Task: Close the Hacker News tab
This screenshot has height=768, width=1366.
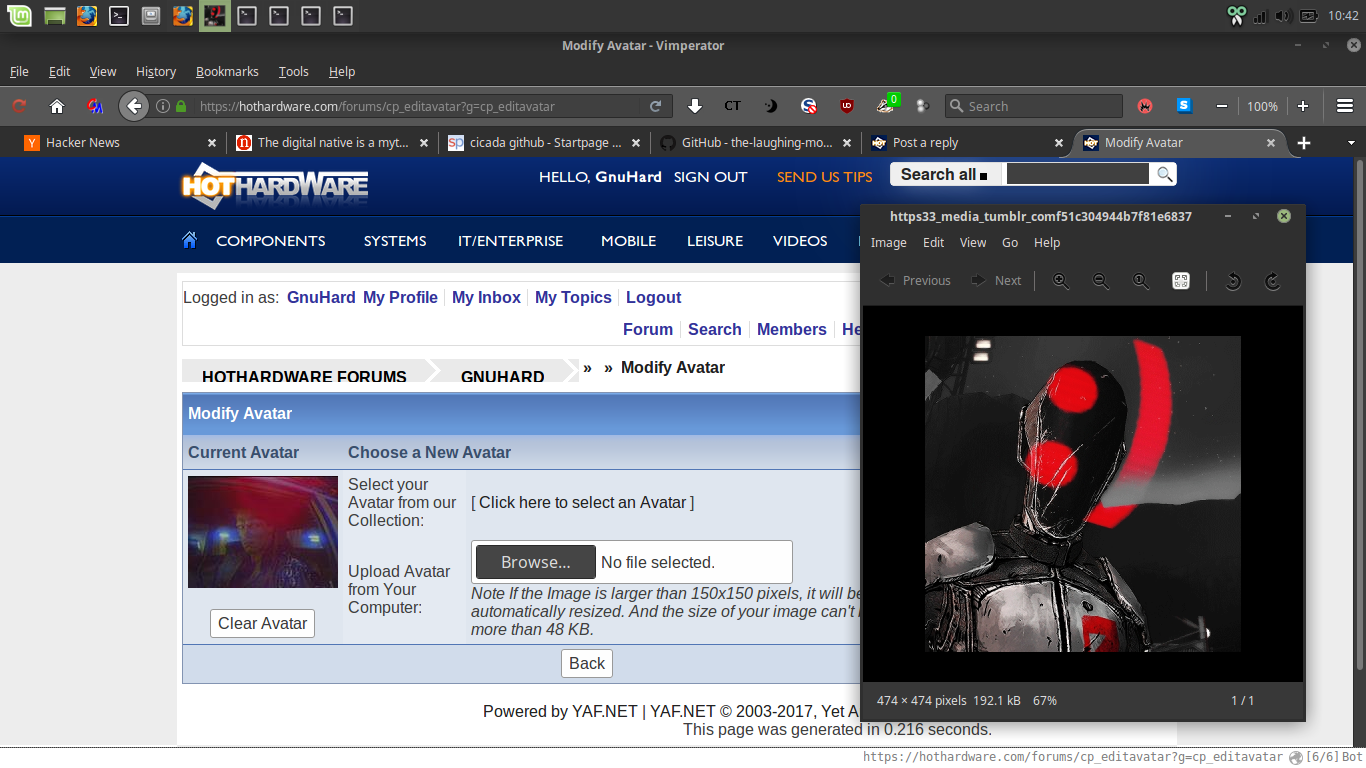Action: [x=212, y=143]
